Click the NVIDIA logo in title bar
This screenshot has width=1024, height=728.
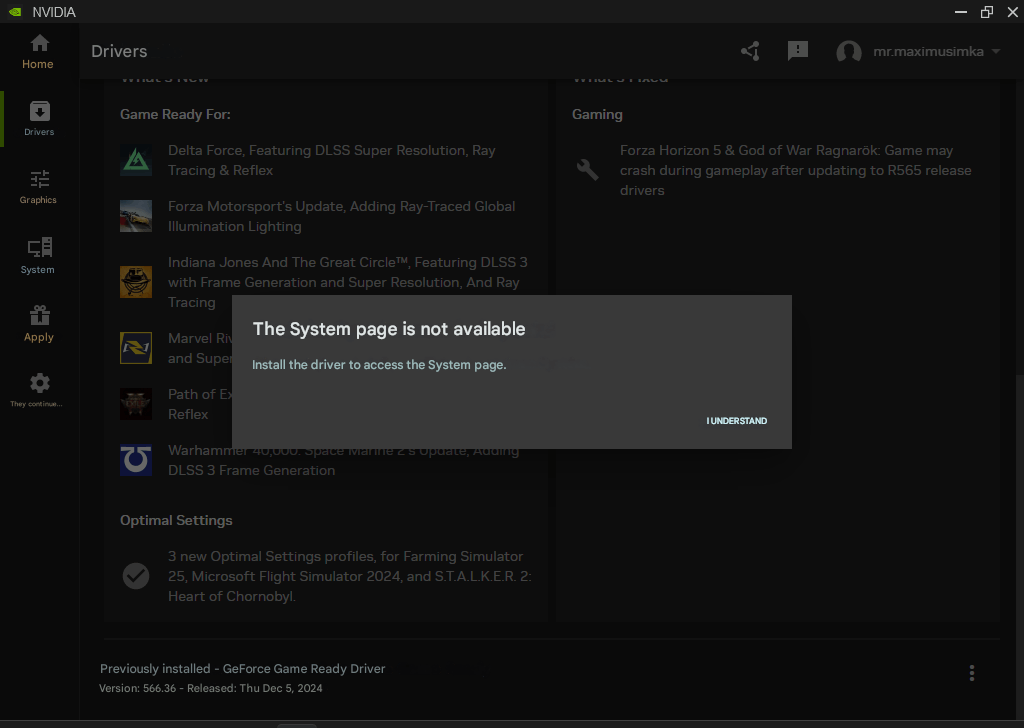pos(15,12)
